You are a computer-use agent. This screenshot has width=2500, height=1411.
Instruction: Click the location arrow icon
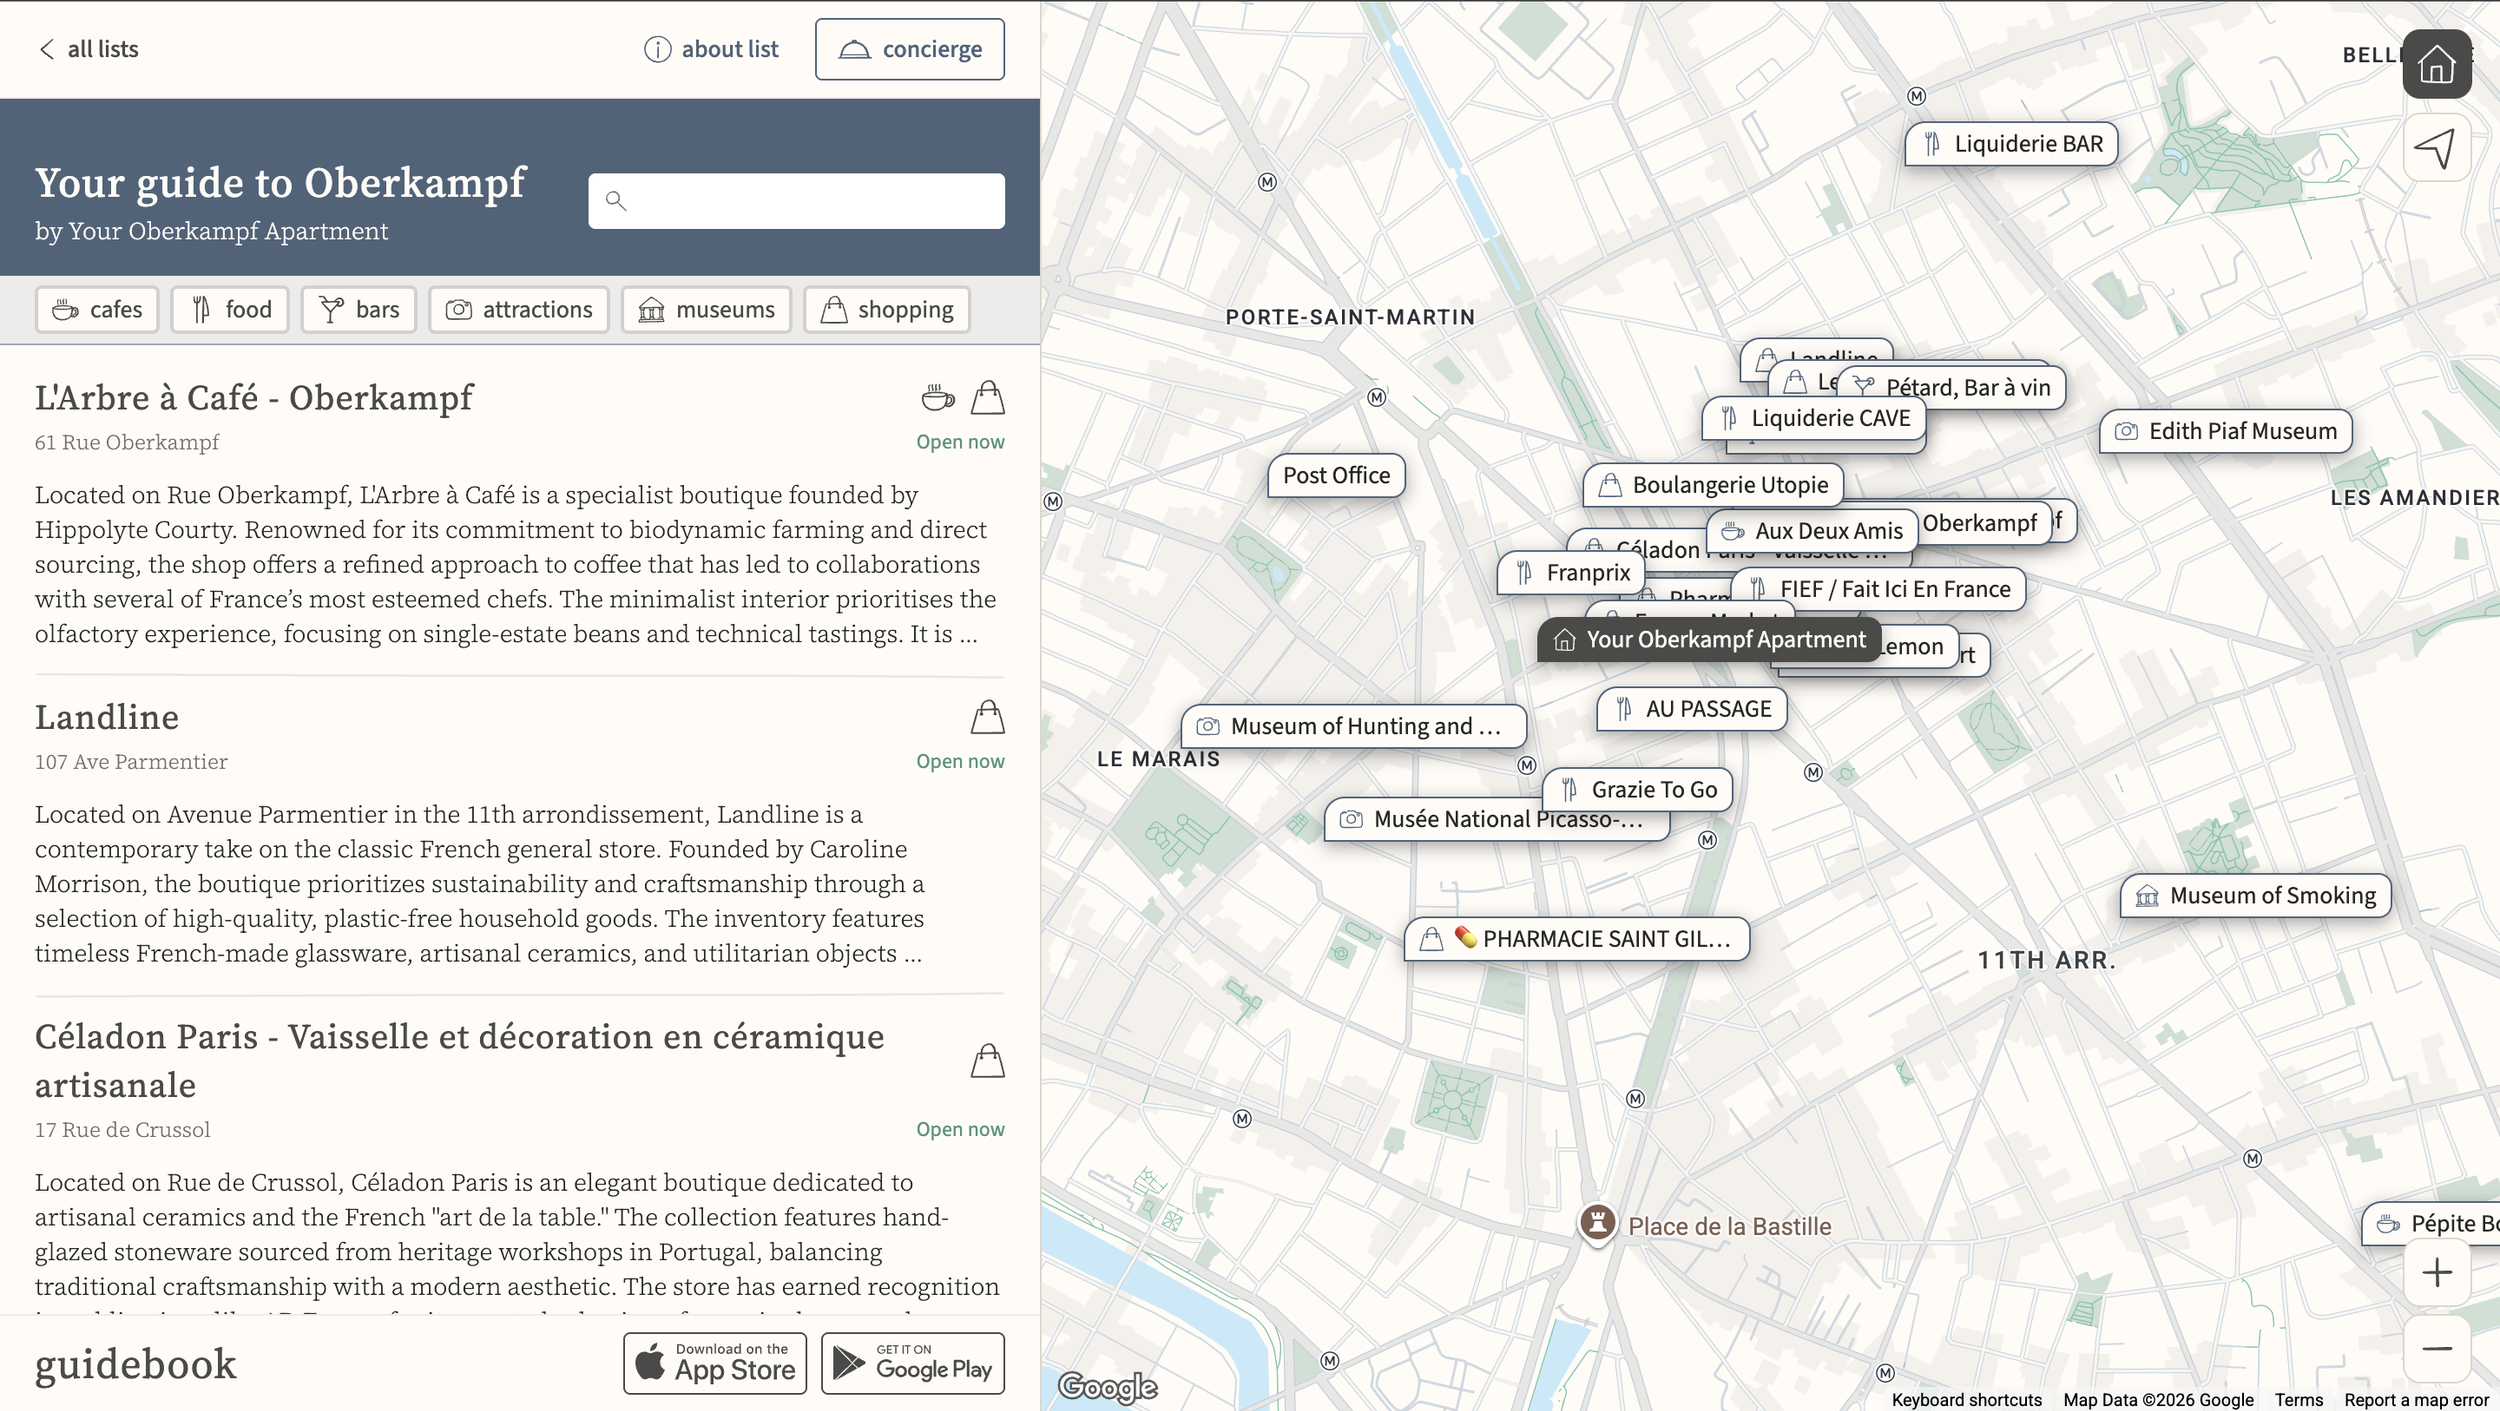(2436, 149)
